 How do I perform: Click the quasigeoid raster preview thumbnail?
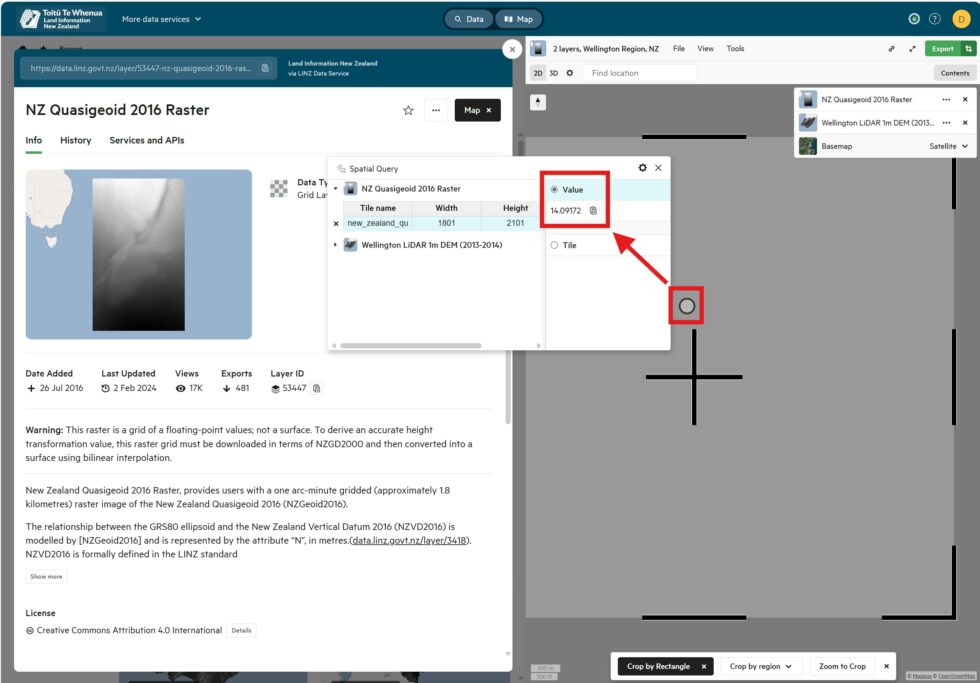[139, 254]
